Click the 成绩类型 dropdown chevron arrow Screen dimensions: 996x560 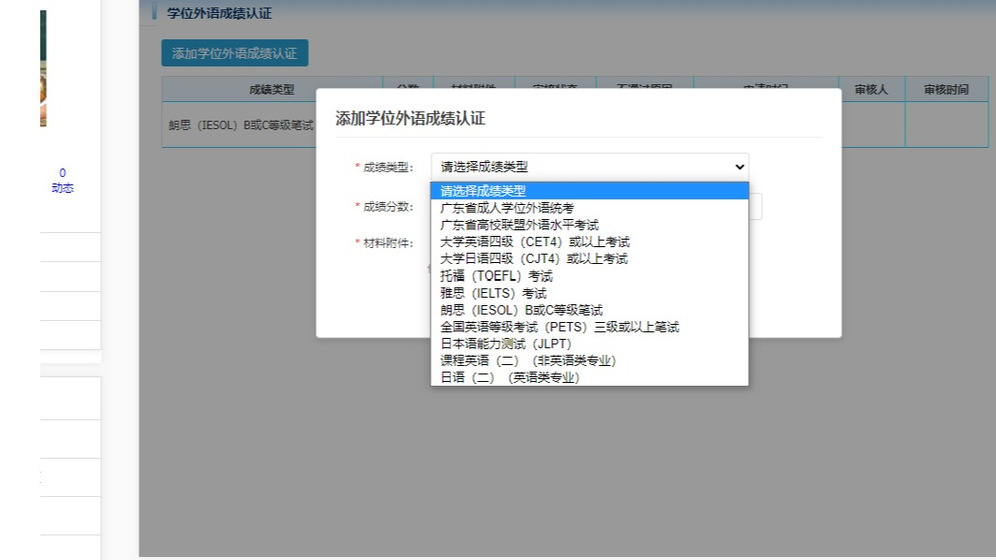click(x=739, y=167)
